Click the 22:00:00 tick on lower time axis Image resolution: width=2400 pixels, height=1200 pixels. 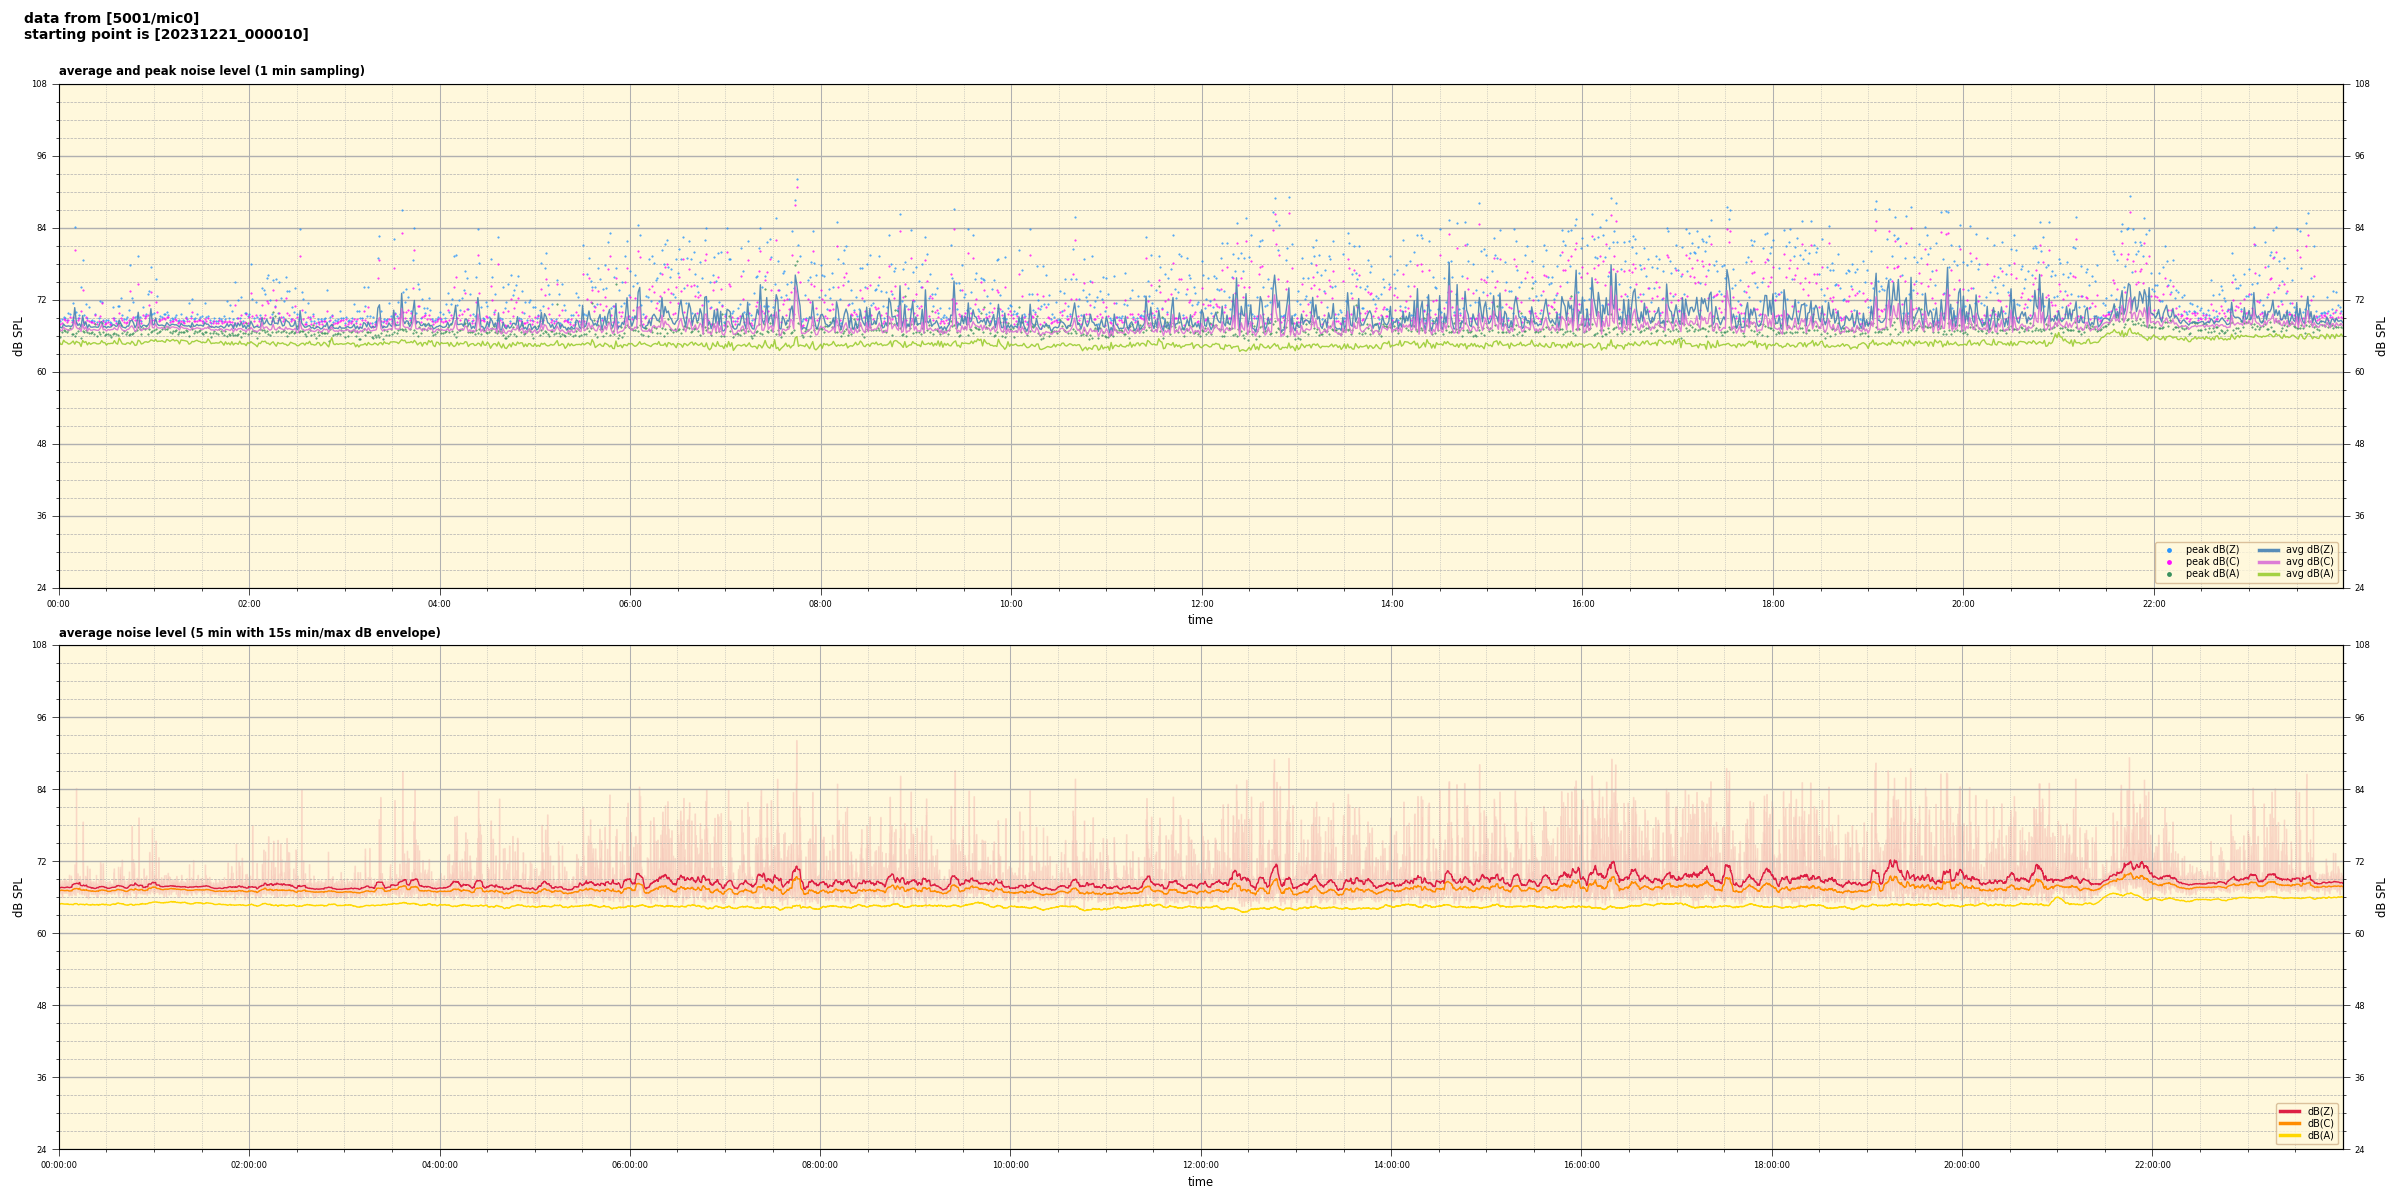point(2153,1165)
